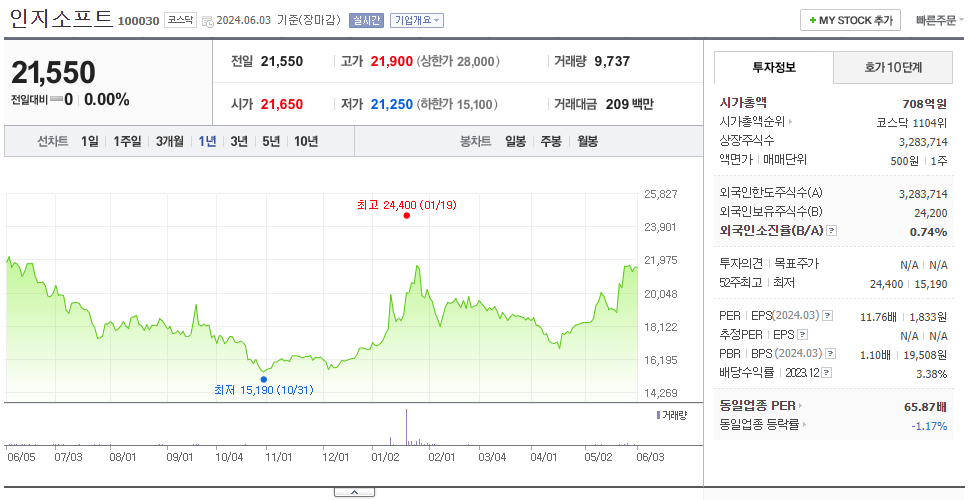
Task: Click 배당수익률 value 3.38%
Action: (932, 373)
